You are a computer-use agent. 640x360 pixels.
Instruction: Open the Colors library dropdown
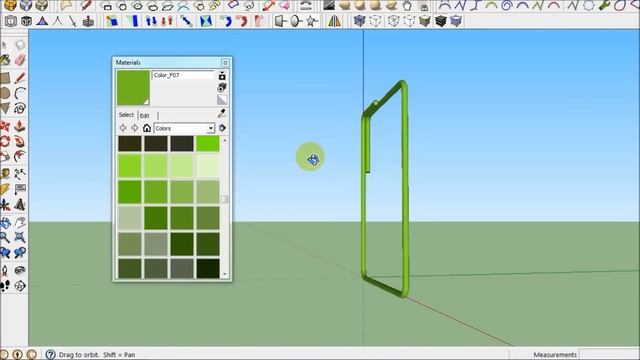coord(184,128)
